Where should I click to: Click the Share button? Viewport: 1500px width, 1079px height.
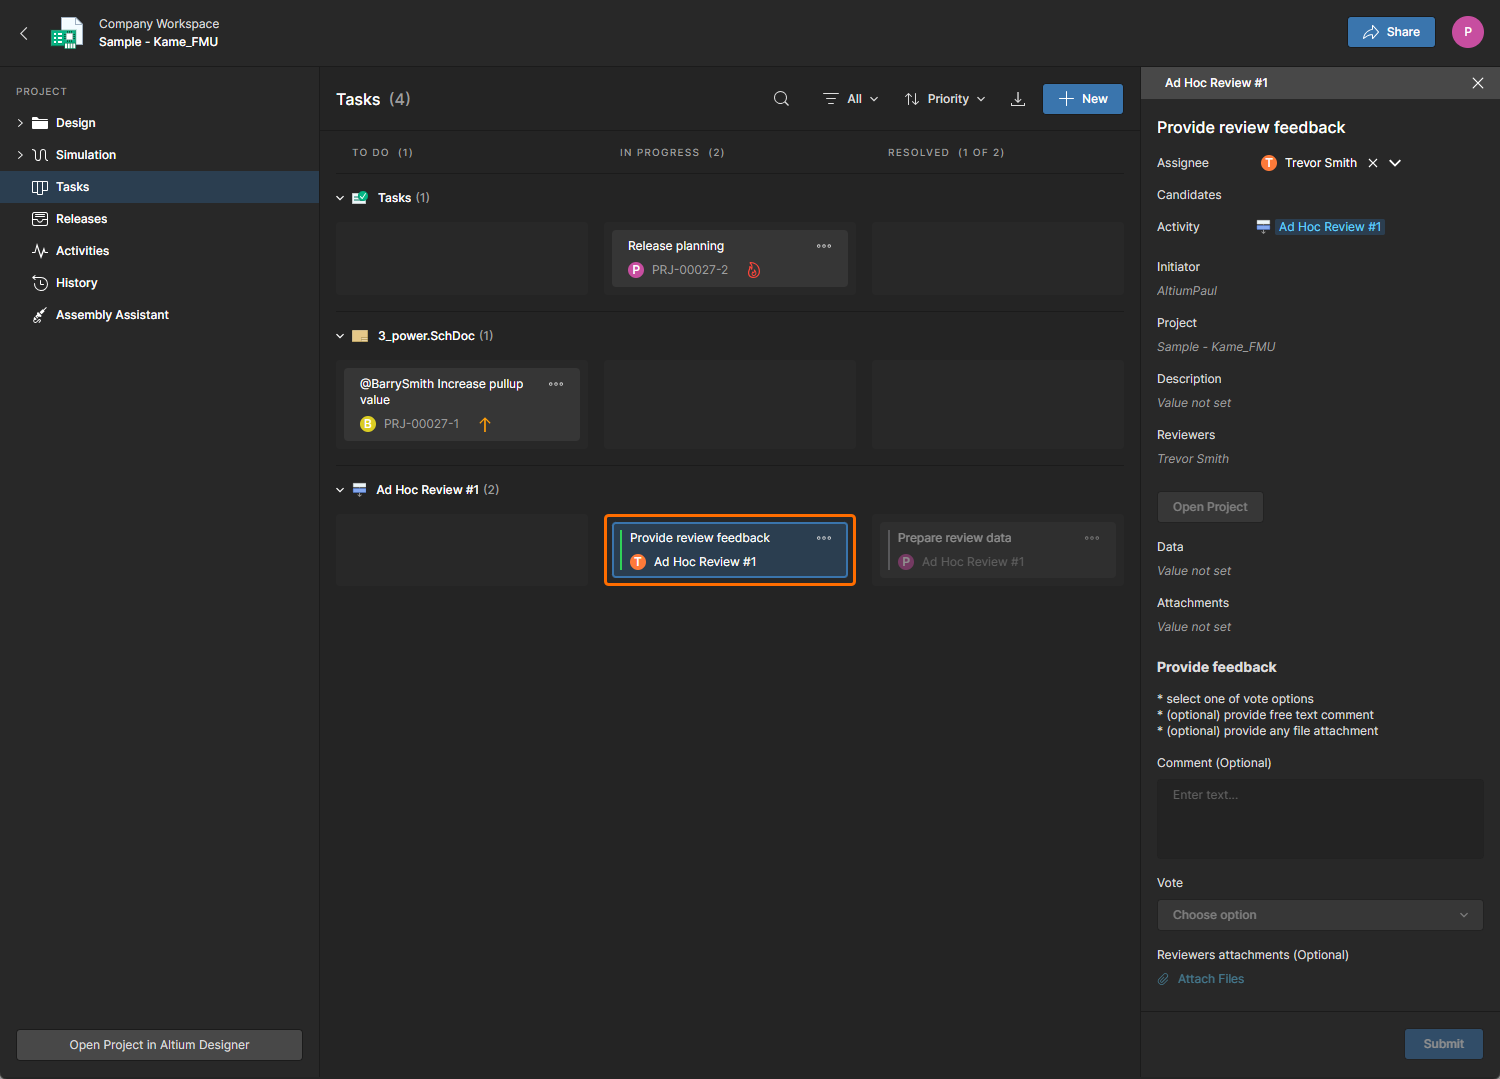pyautogui.click(x=1390, y=32)
